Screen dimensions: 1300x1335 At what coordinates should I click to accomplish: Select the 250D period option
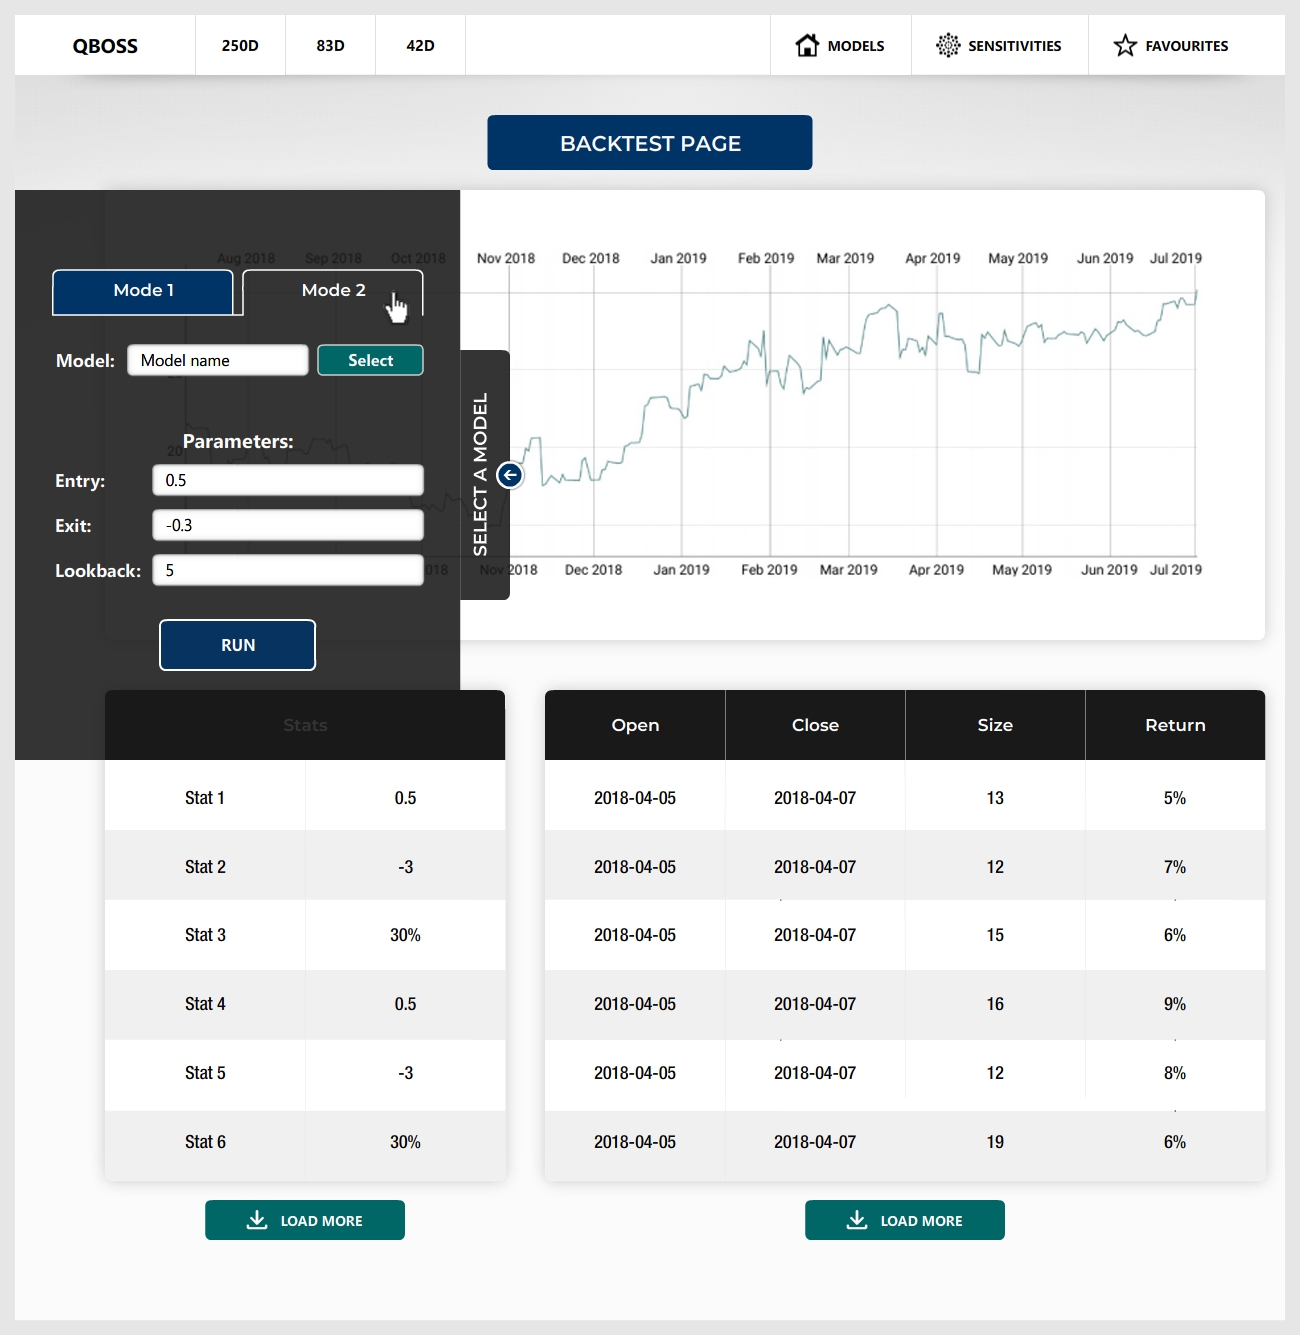point(240,45)
